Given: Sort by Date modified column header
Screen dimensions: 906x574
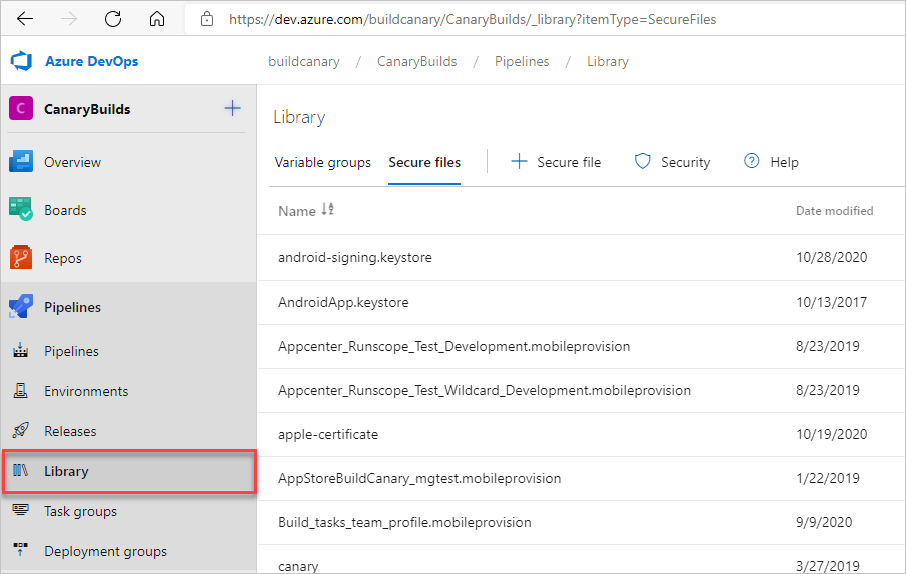Looking at the screenshot, I should pos(834,211).
